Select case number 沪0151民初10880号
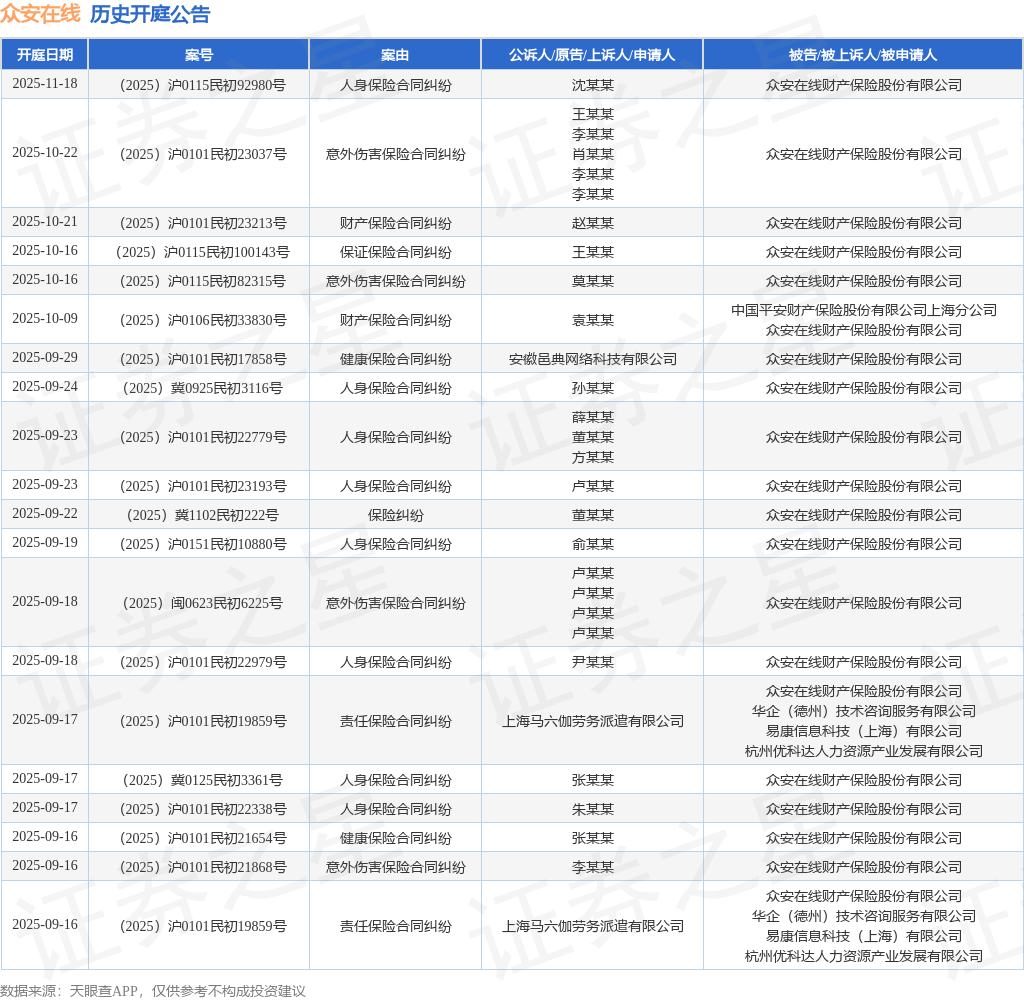Image resolution: width=1024 pixels, height=1000 pixels. pos(202,544)
